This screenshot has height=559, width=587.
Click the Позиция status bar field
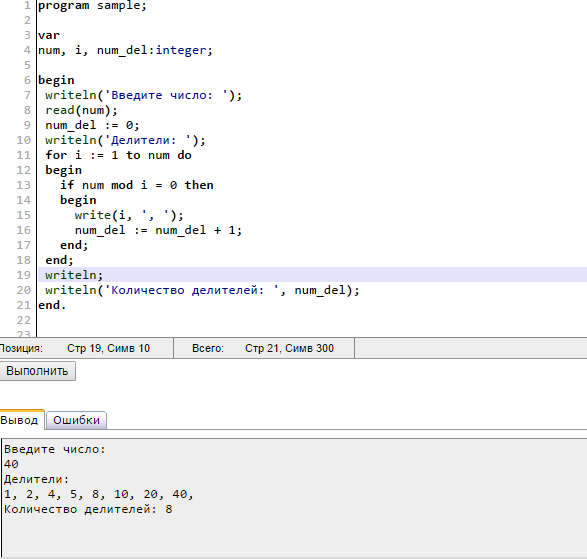click(x=86, y=348)
